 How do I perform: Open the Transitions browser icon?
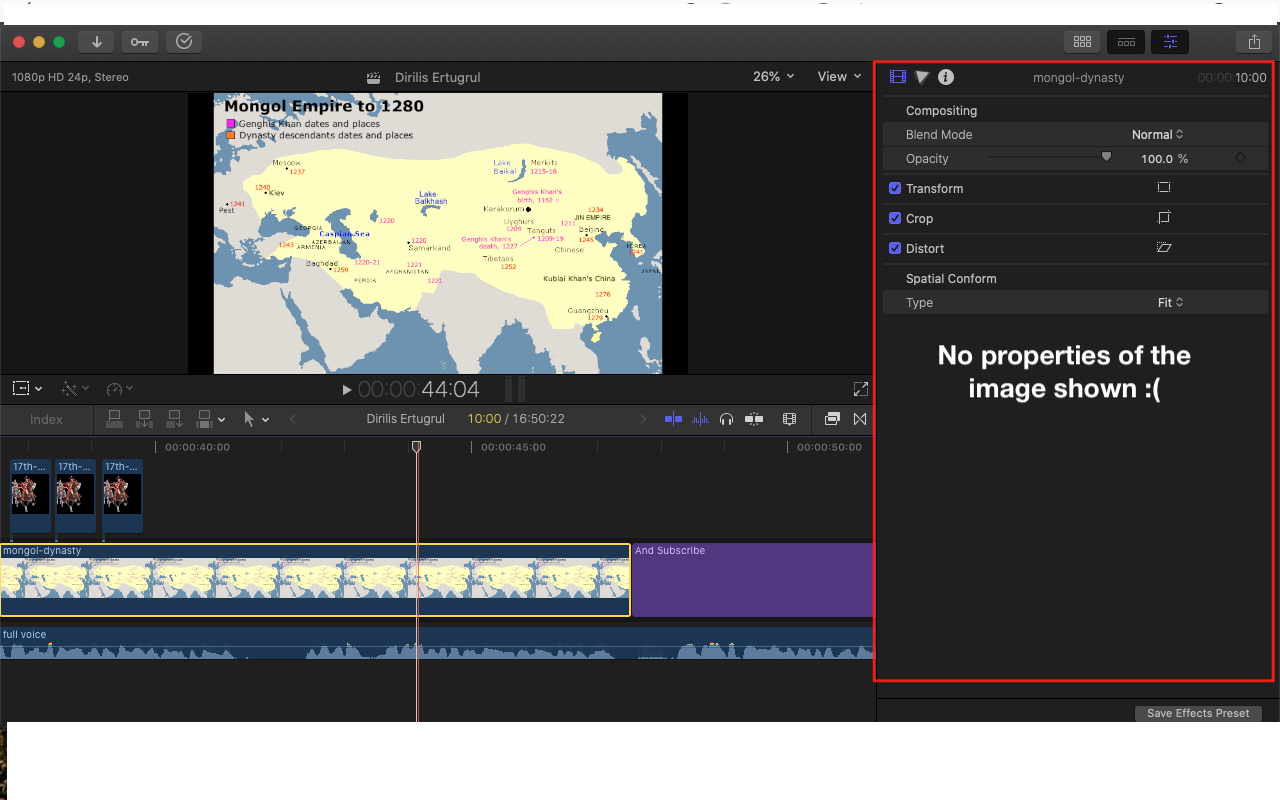860,419
